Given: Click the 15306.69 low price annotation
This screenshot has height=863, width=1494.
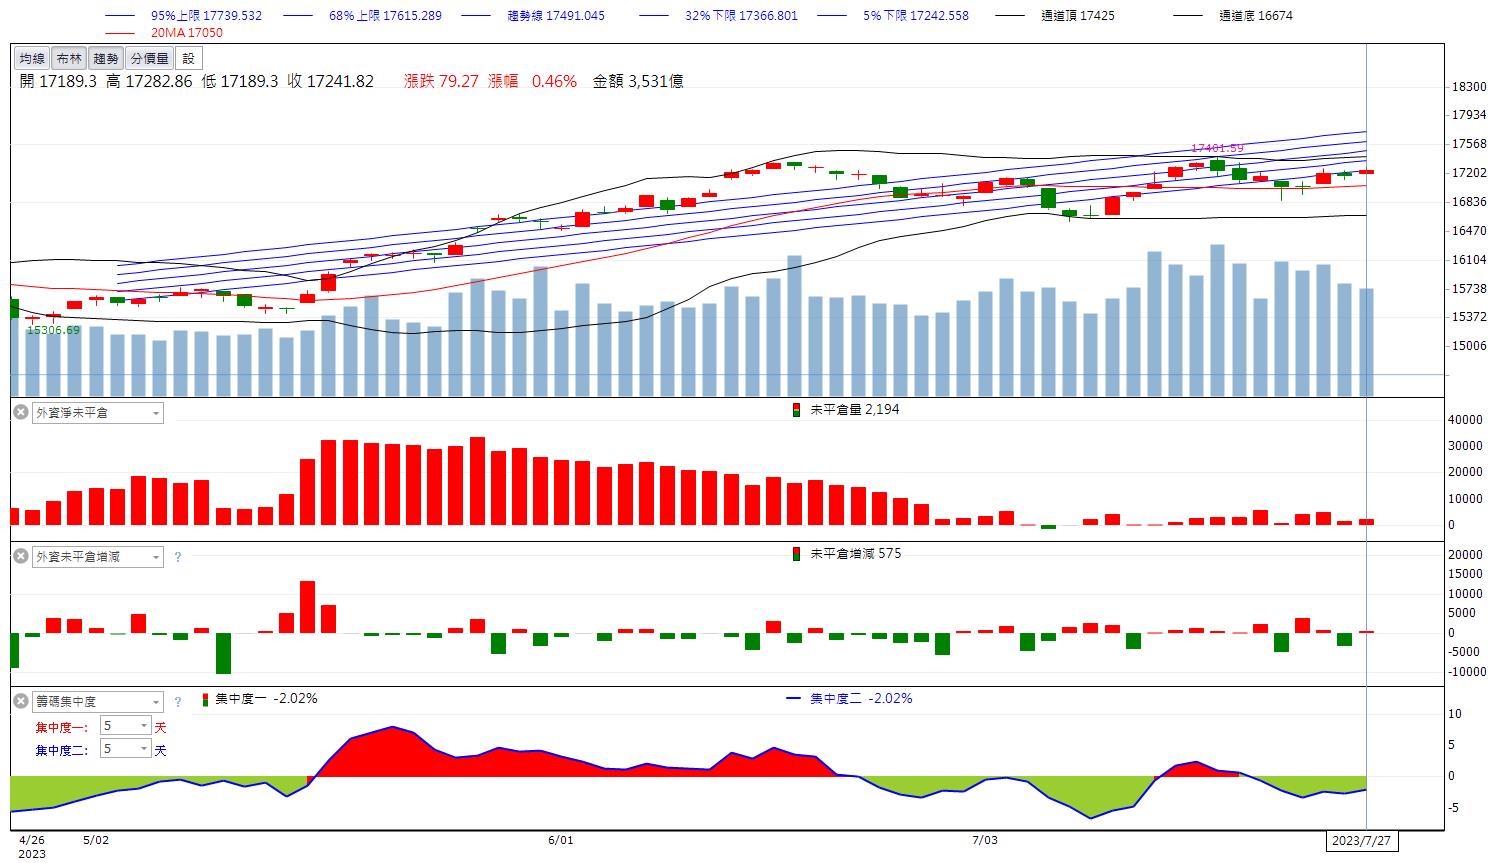Looking at the screenshot, I should pos(53,329).
